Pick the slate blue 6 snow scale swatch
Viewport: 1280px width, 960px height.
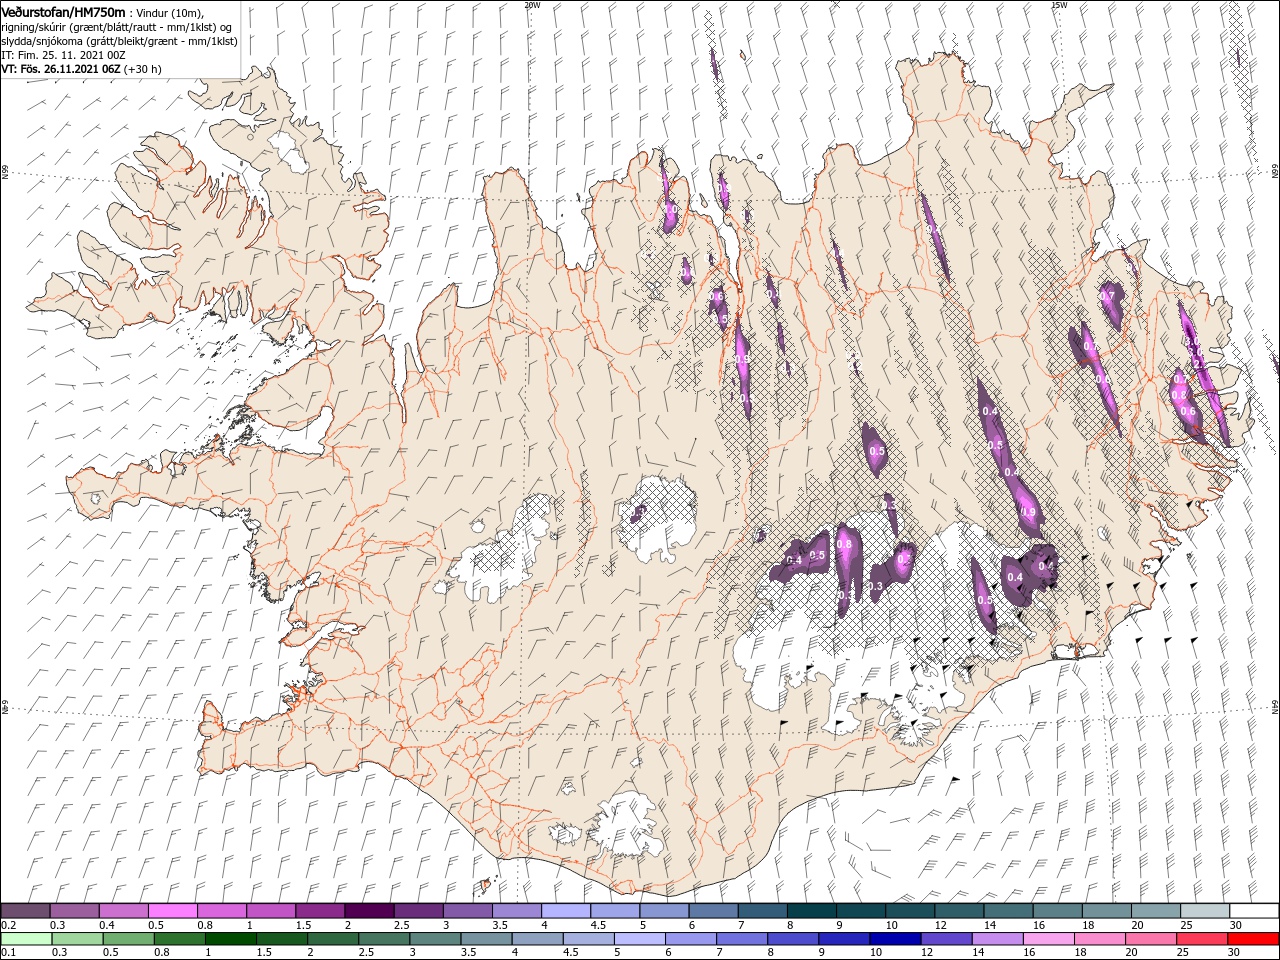714,910
